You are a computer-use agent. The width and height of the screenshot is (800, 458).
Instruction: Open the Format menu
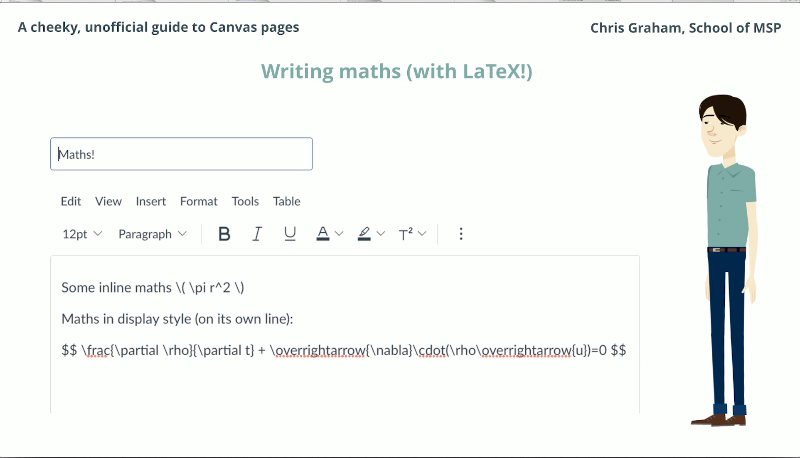(x=198, y=201)
